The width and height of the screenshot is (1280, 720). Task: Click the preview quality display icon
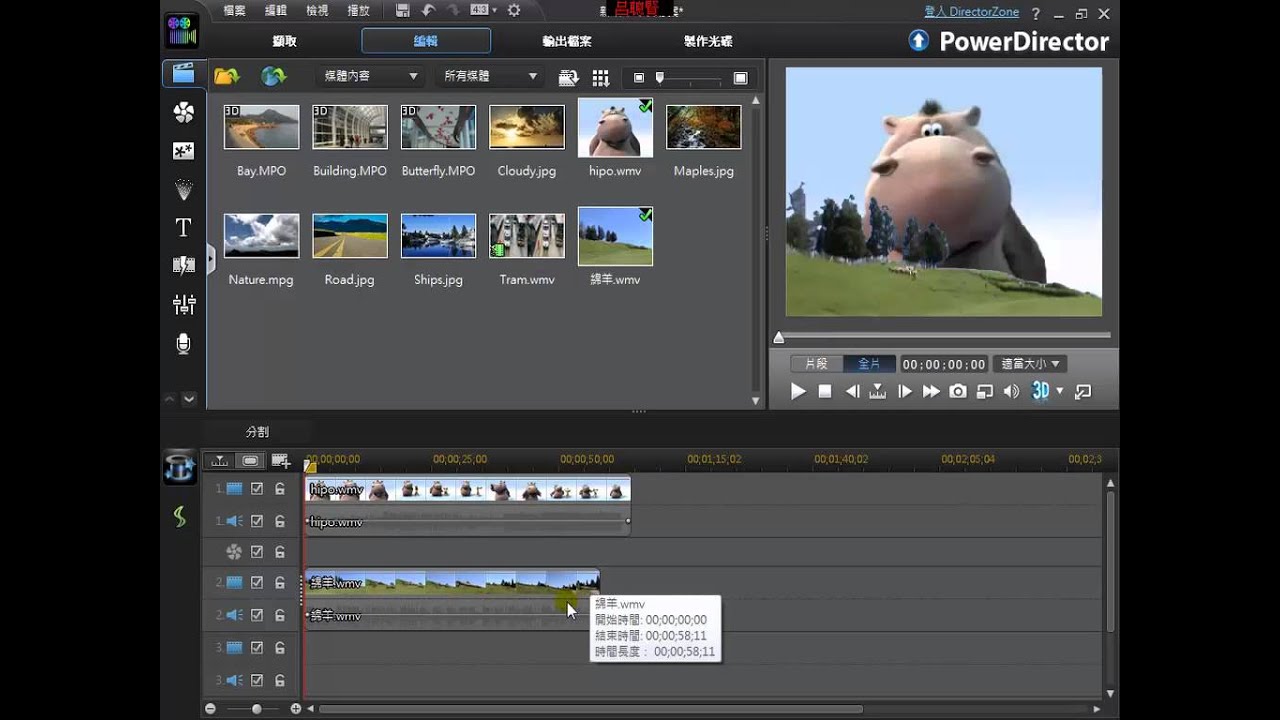pos(985,391)
